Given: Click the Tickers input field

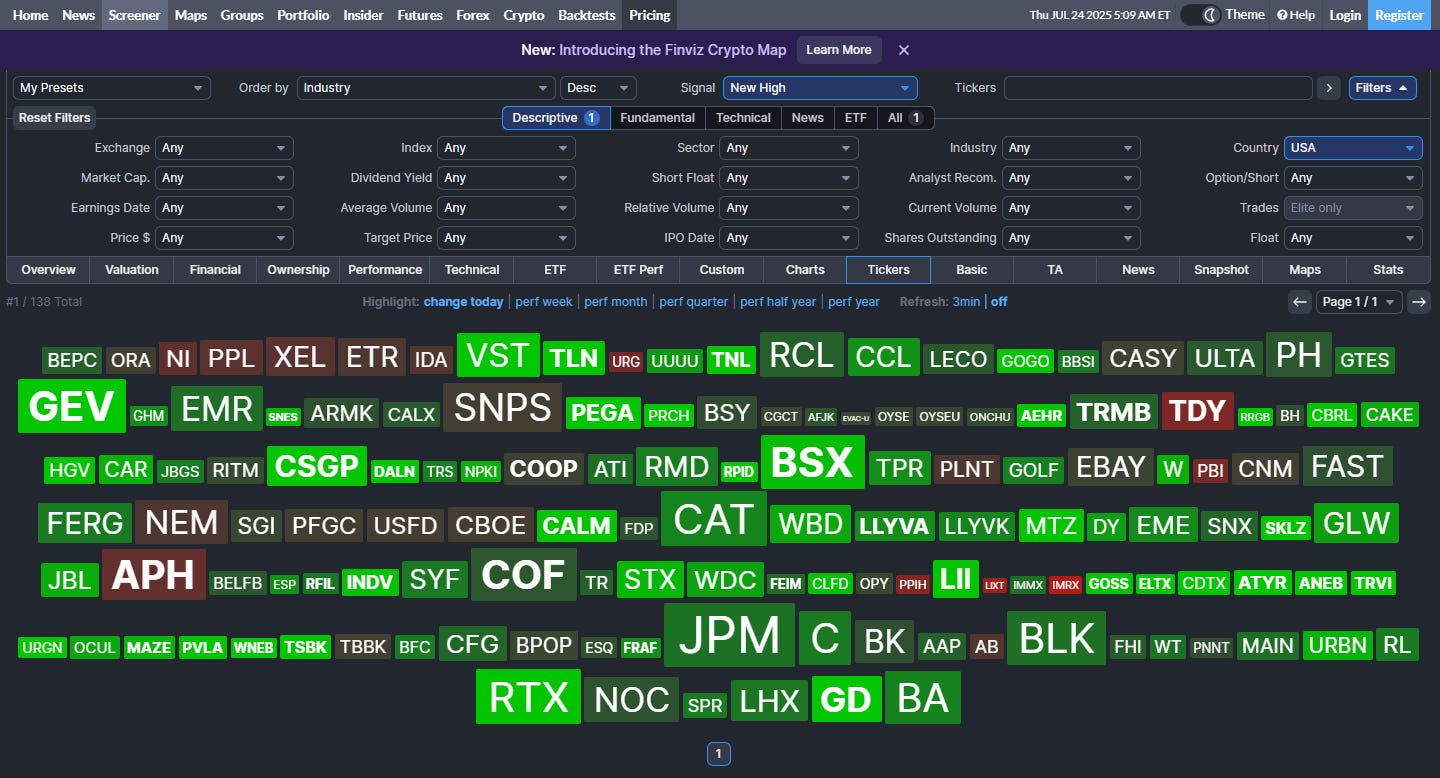Looking at the screenshot, I should (x=1158, y=88).
